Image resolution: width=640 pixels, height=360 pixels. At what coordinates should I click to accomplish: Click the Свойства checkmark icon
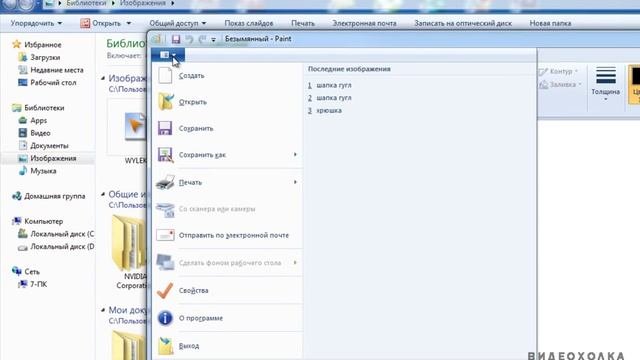coord(165,291)
